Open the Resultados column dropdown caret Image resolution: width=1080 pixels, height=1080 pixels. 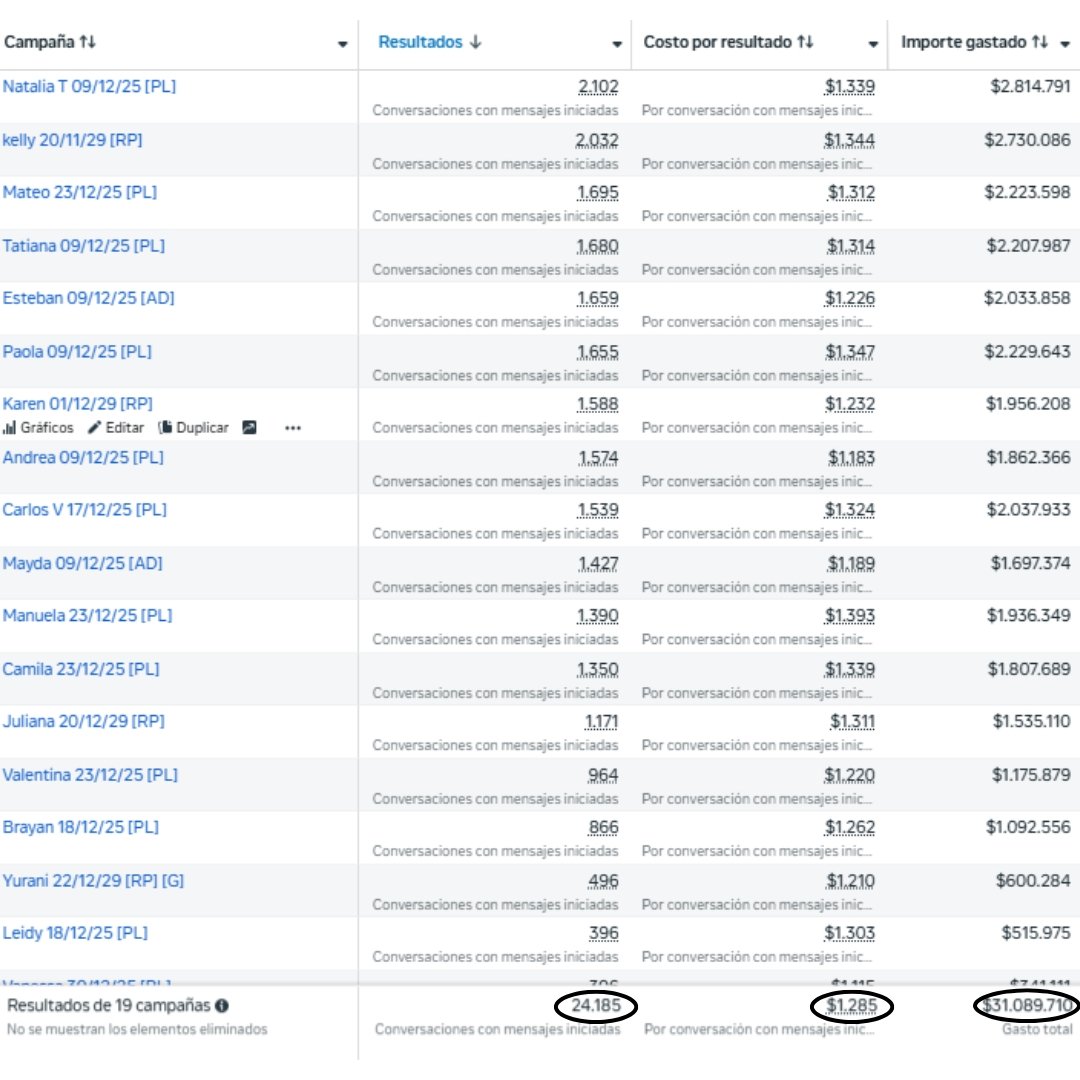click(x=617, y=44)
